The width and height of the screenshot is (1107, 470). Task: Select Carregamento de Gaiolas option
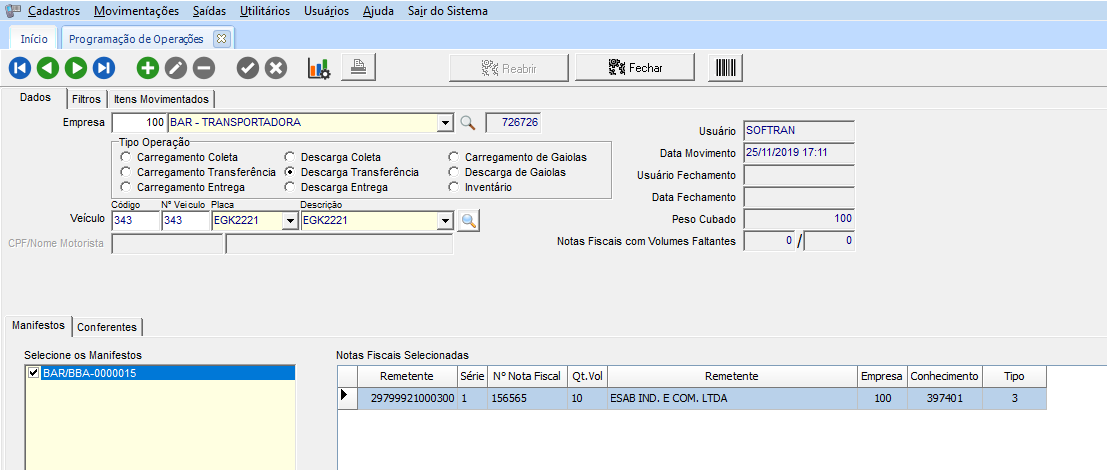click(x=453, y=157)
